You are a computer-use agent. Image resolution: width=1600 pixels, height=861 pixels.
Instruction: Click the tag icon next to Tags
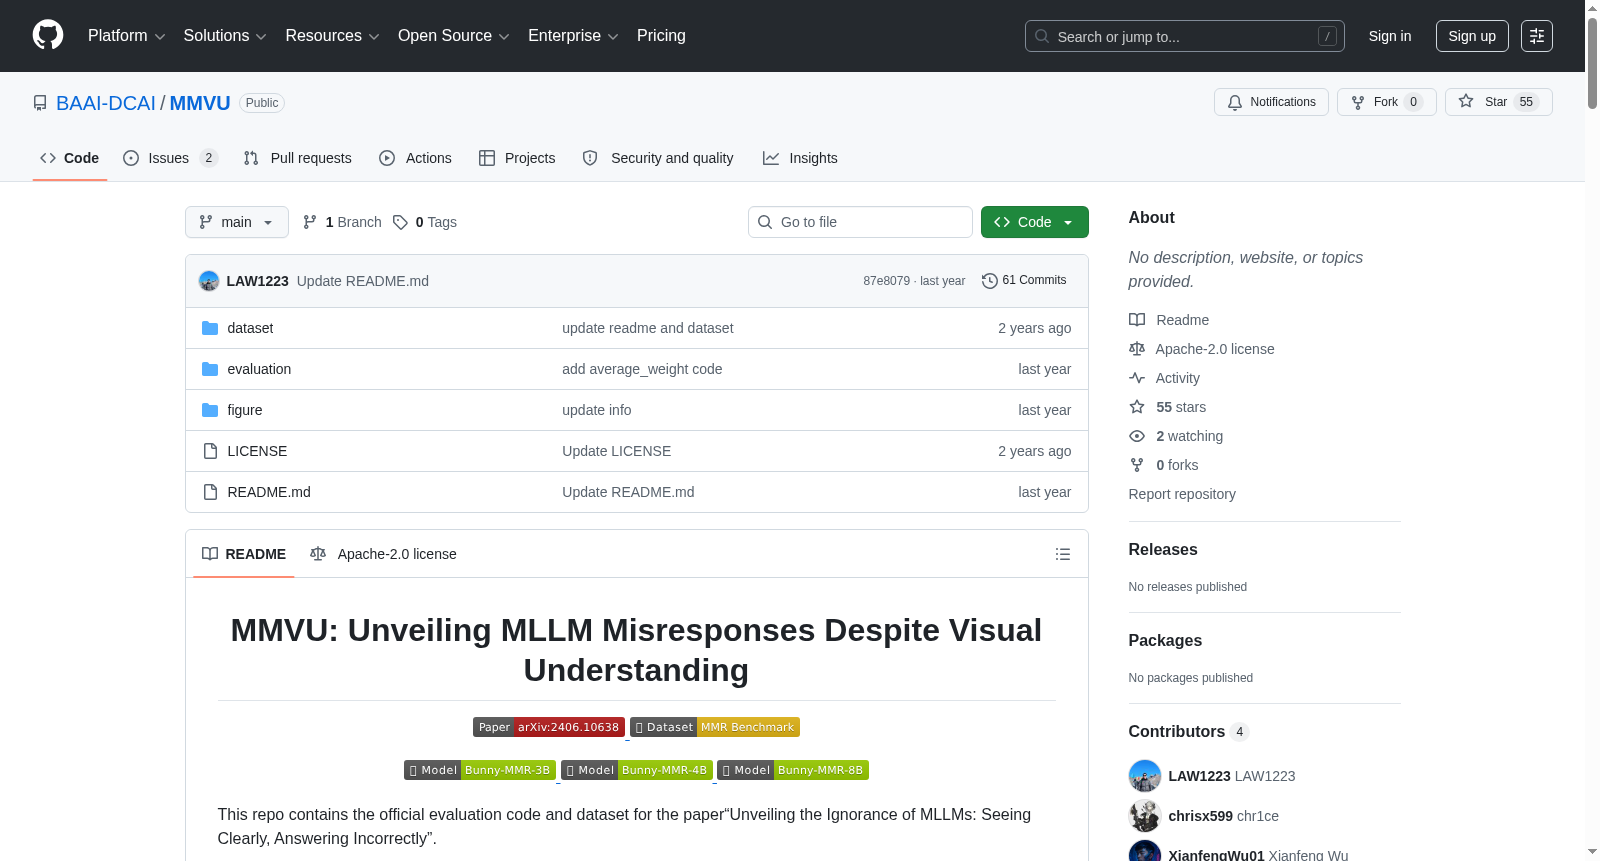[x=400, y=222]
